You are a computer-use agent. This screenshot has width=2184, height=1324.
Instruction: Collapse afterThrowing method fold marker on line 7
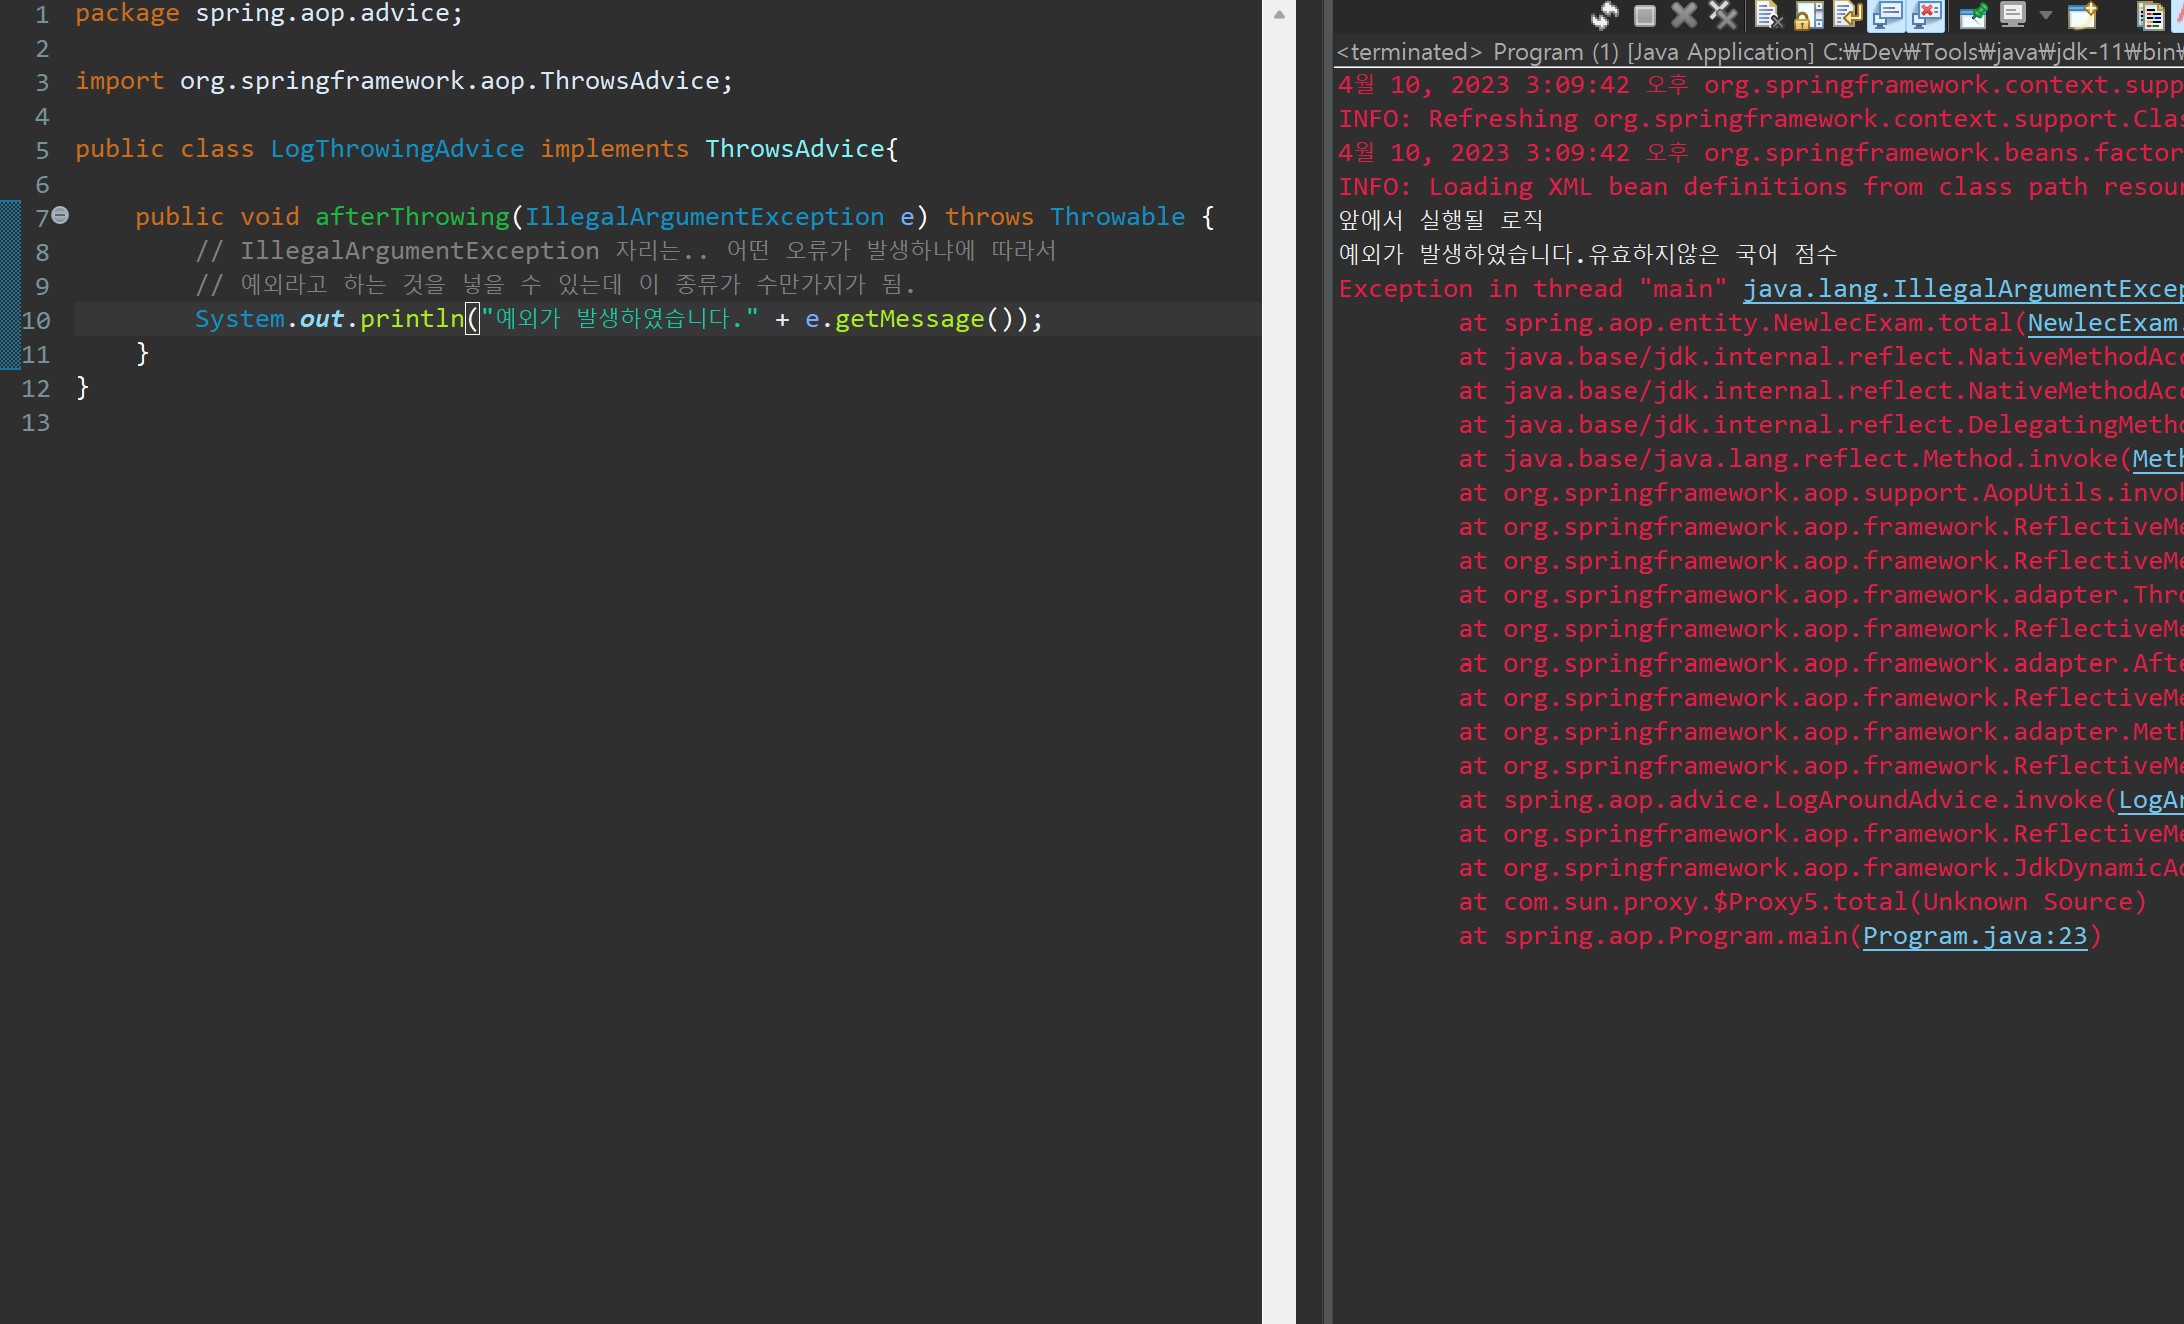tap(61, 215)
